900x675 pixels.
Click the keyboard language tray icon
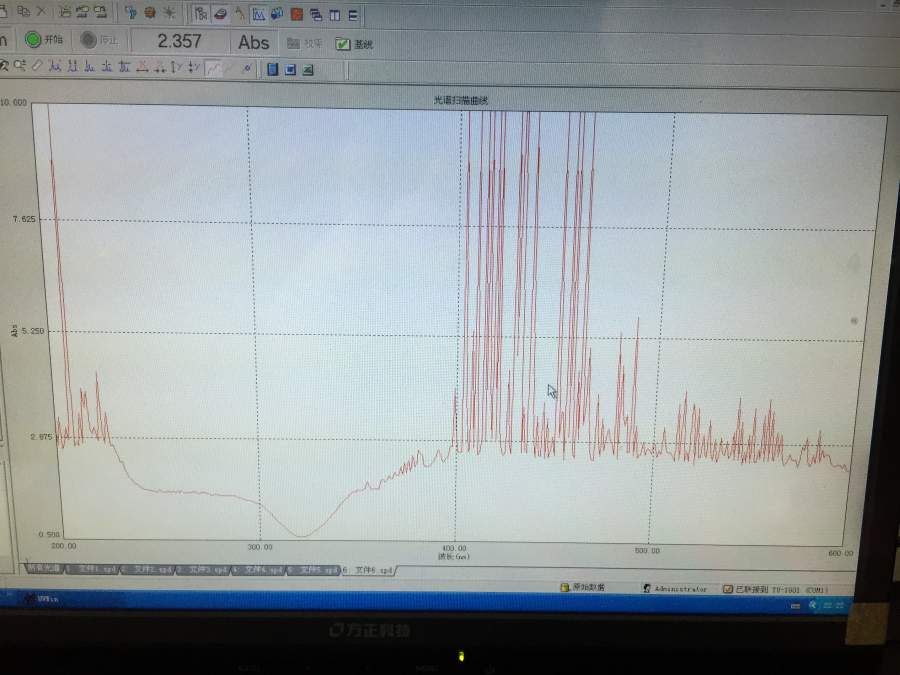(x=796, y=606)
